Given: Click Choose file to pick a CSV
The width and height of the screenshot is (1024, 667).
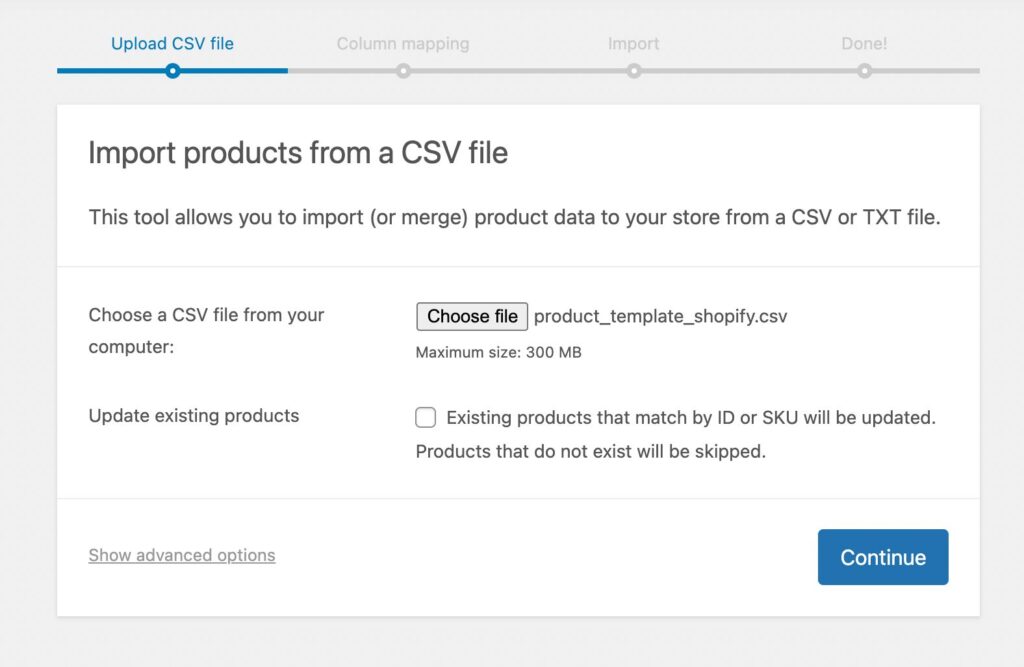Looking at the screenshot, I should point(472,316).
